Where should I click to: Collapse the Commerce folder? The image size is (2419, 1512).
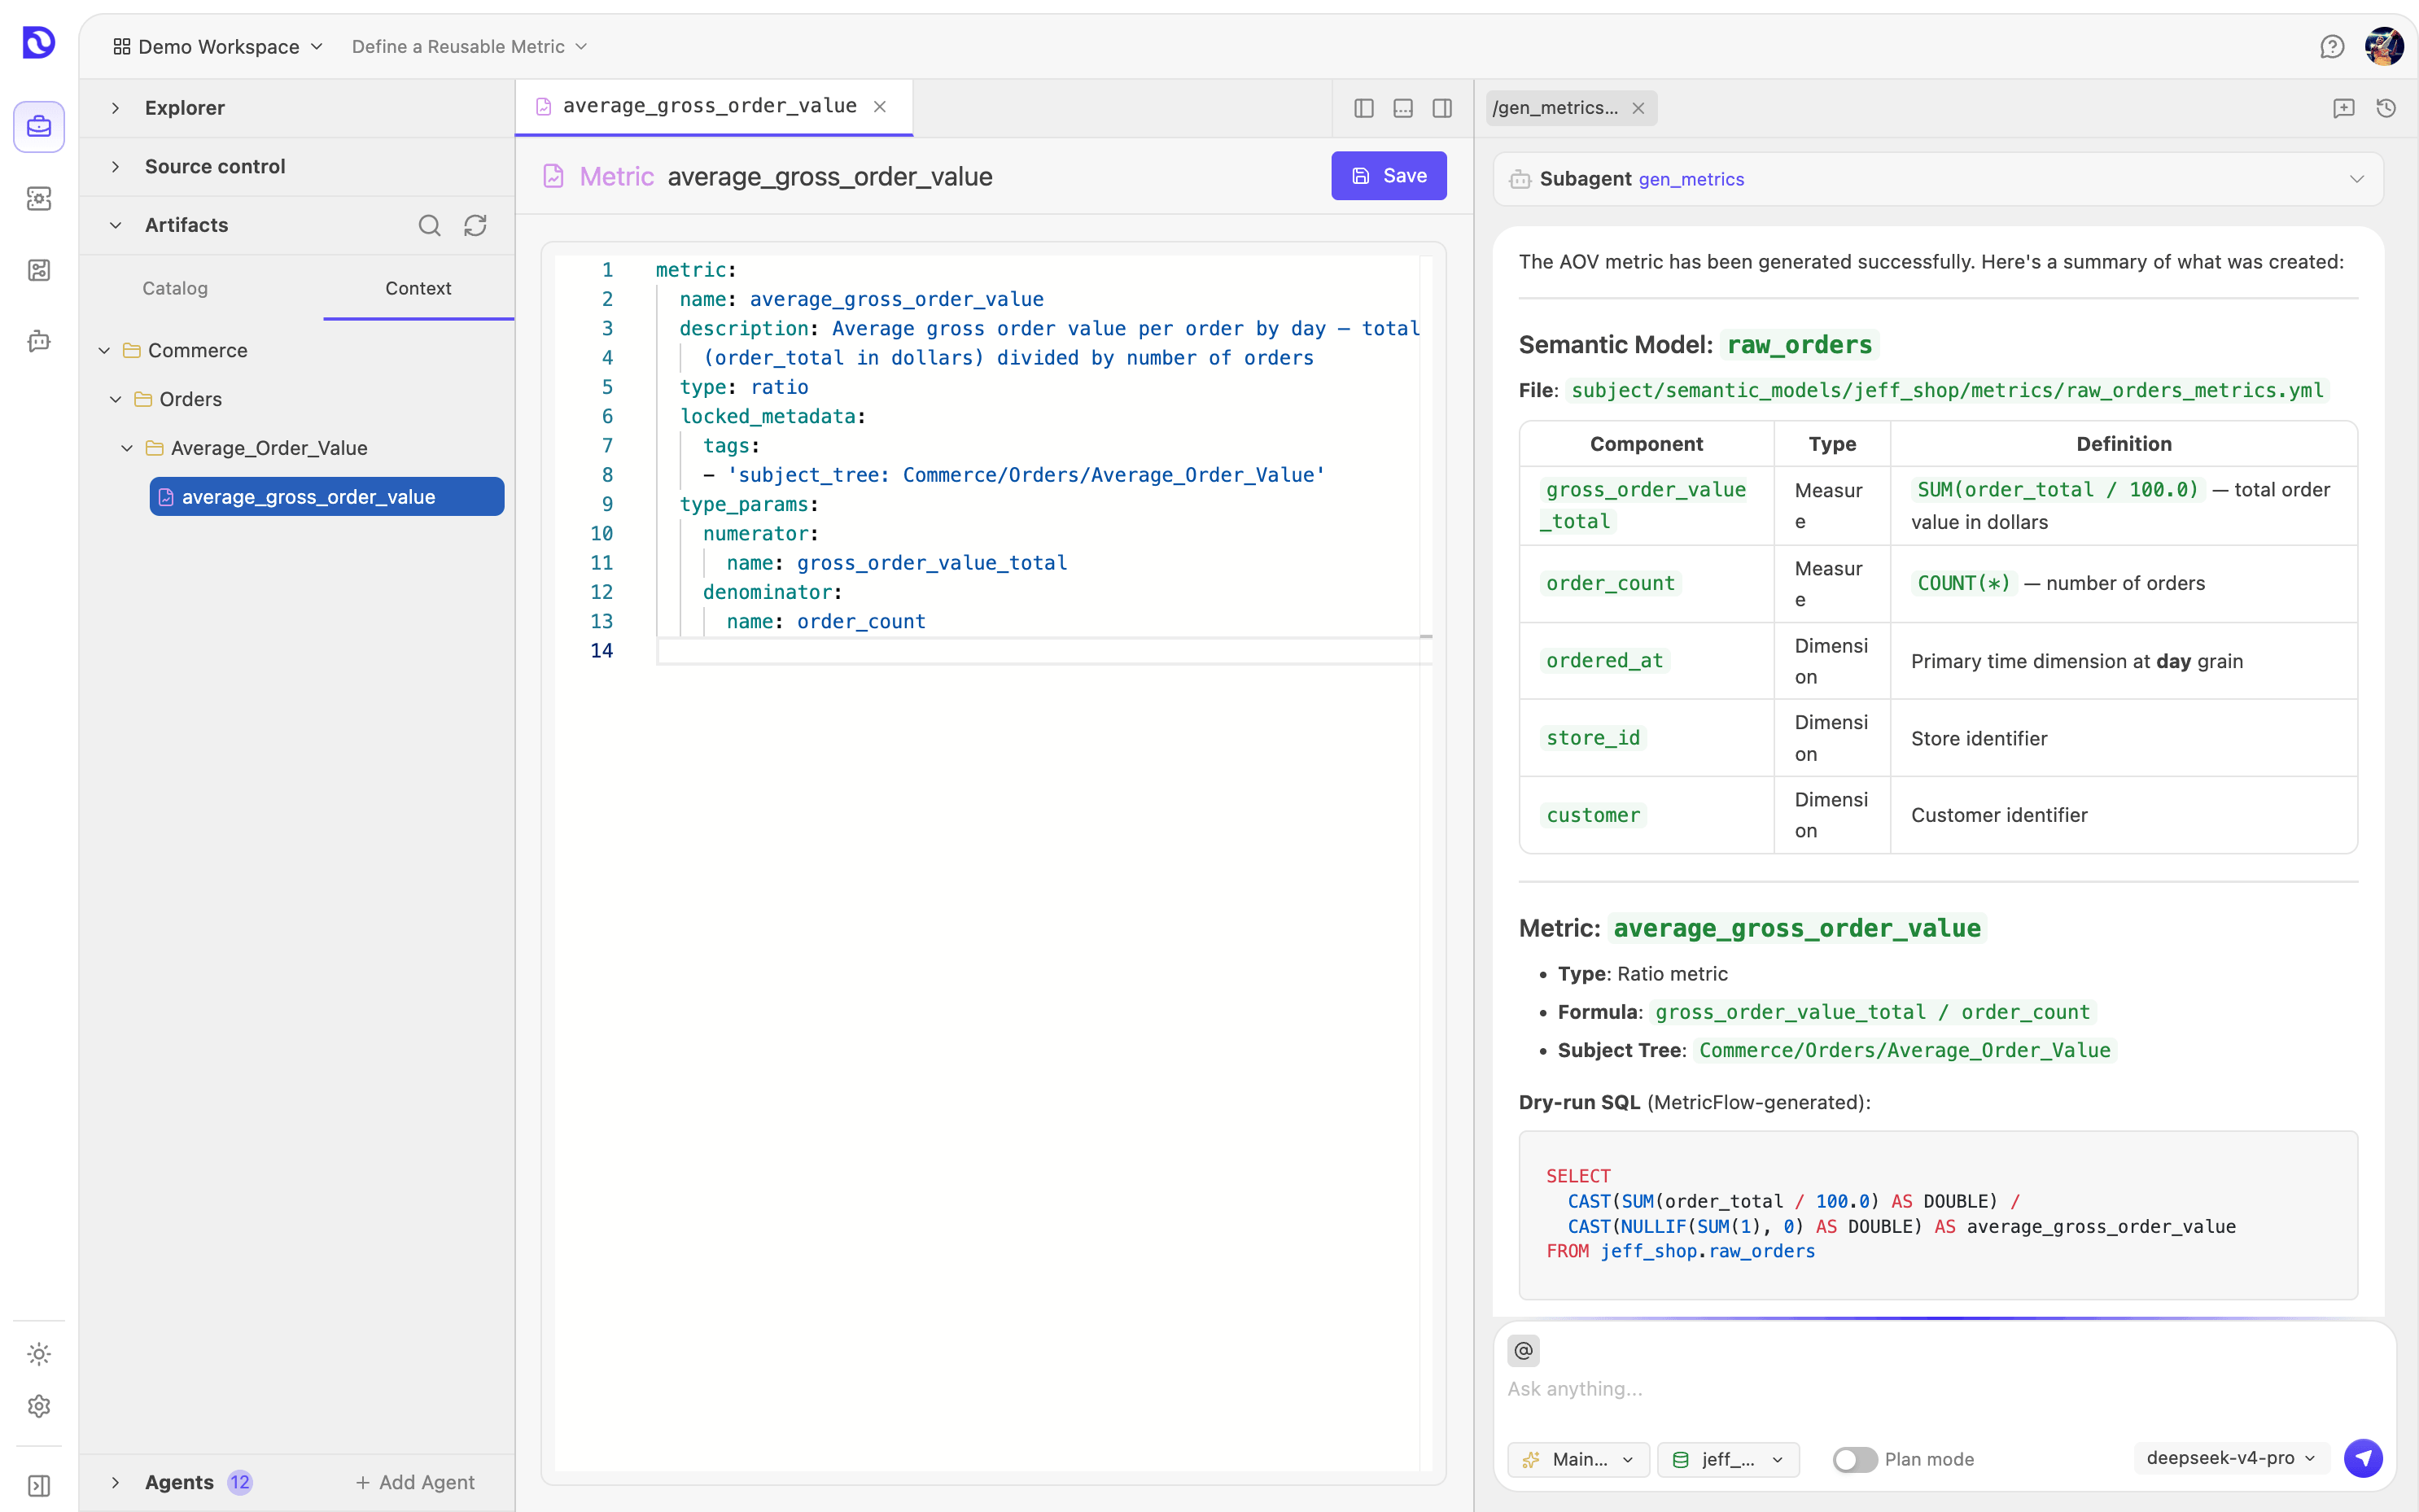104,350
